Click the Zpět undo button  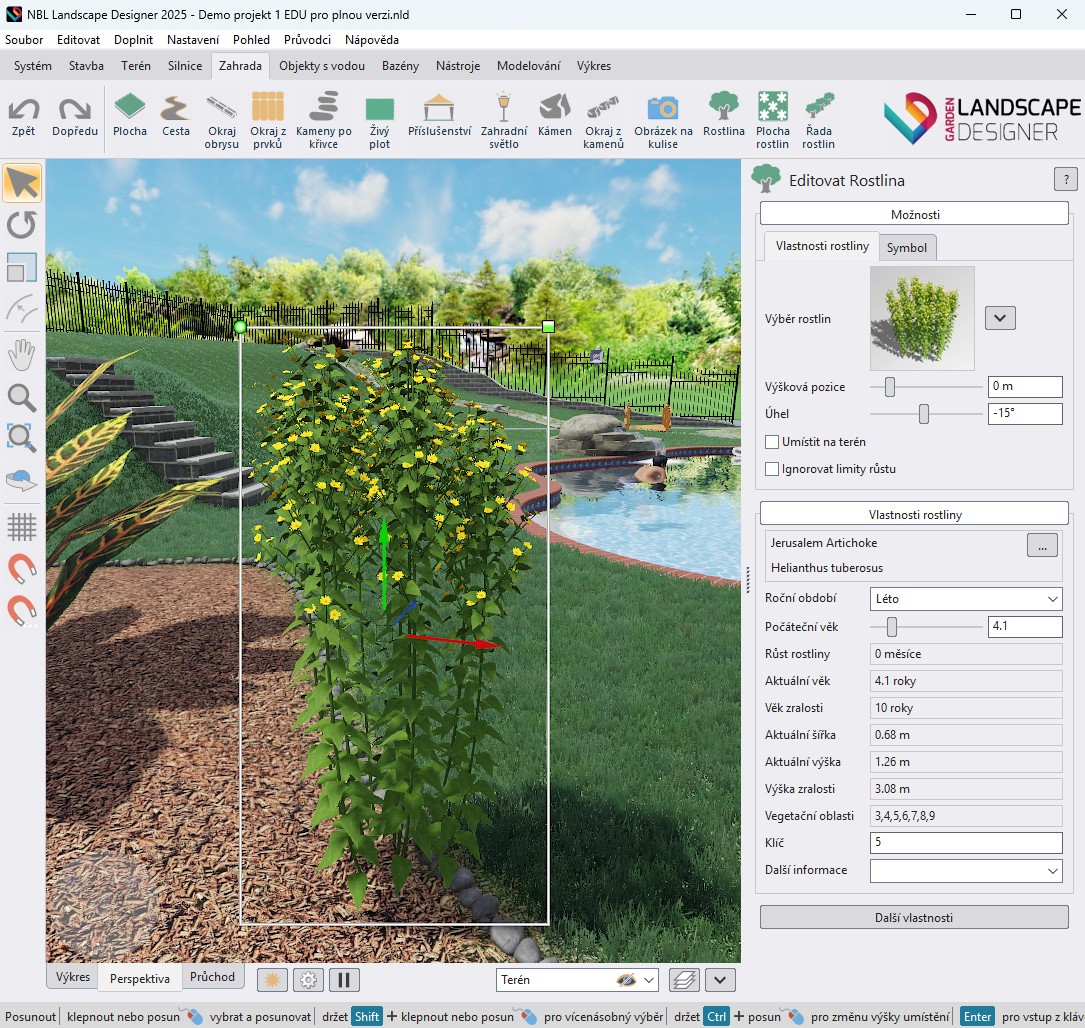click(23, 117)
